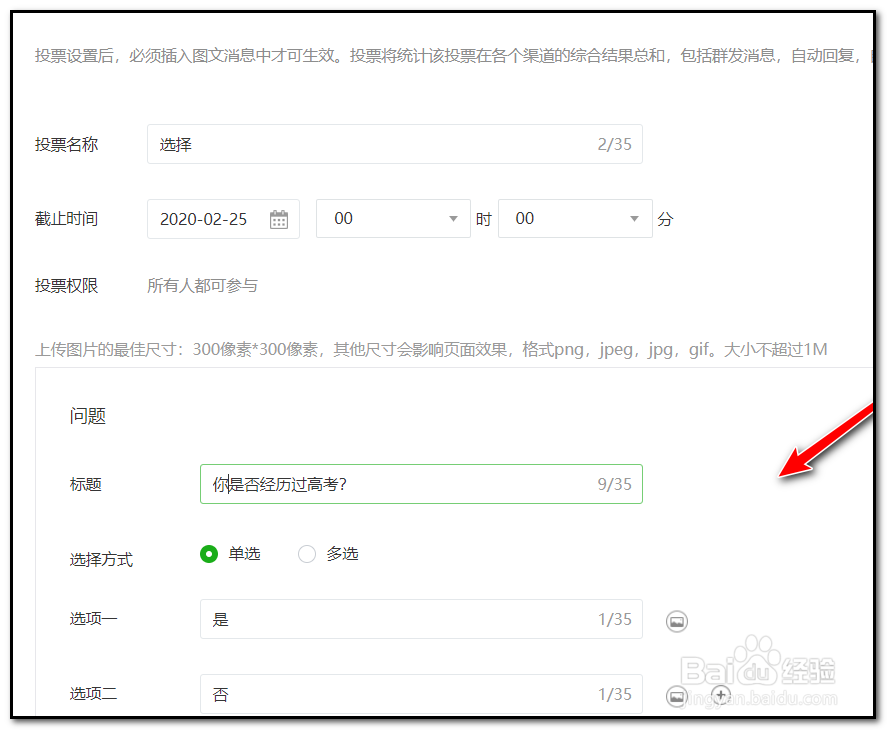Click the 投票权限 label
The image size is (887, 730).
coord(66,286)
